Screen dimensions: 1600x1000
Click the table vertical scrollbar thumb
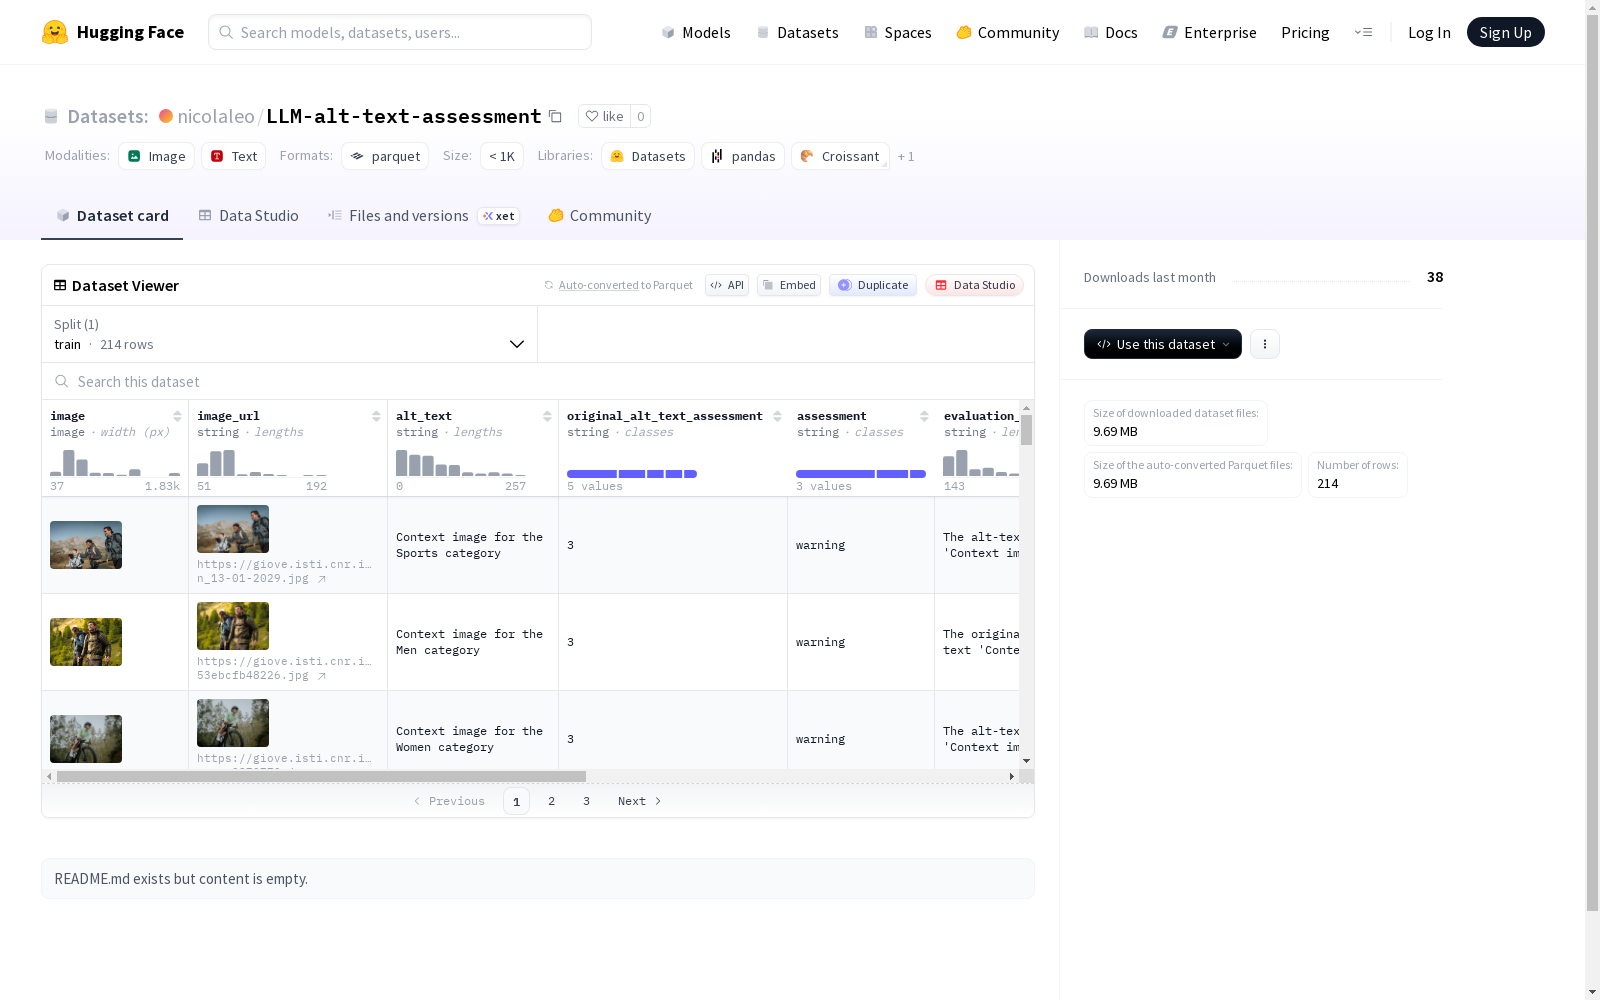[x=1026, y=430]
